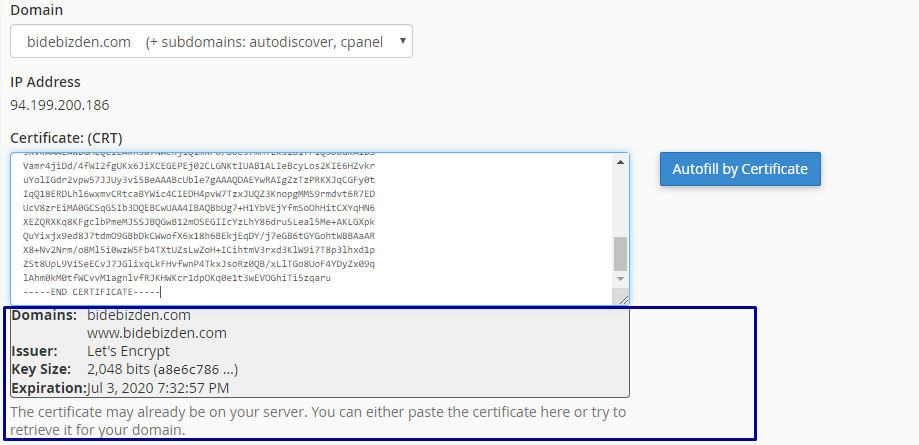Click www.bidebizden.com in certificate details

coord(157,334)
